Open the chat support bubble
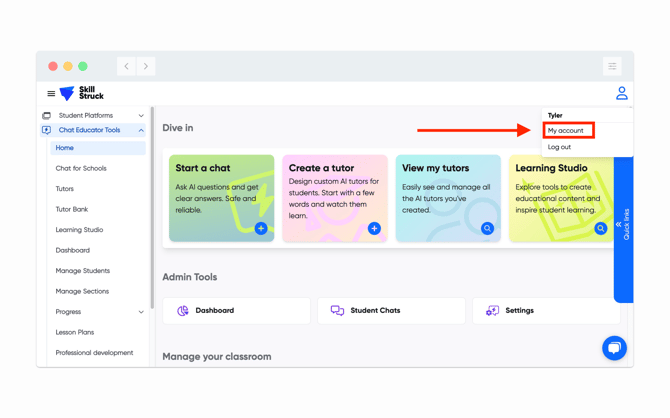The height and width of the screenshot is (418, 670). coord(614,347)
